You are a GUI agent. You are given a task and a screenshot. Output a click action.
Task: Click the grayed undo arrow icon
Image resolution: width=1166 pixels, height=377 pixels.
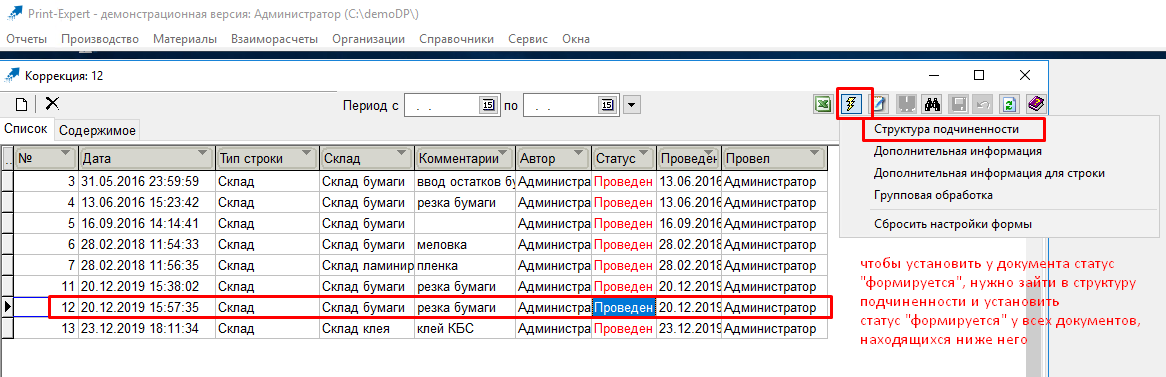(x=982, y=104)
